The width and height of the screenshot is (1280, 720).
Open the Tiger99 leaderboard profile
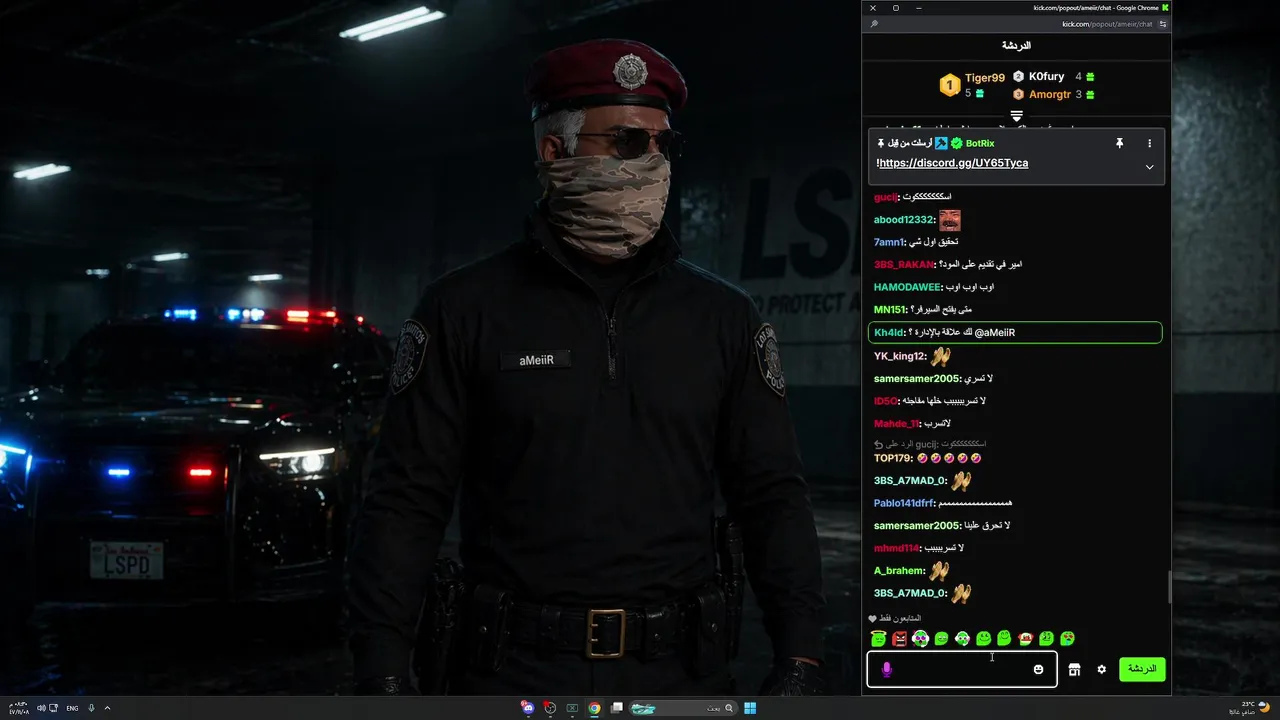(x=985, y=78)
